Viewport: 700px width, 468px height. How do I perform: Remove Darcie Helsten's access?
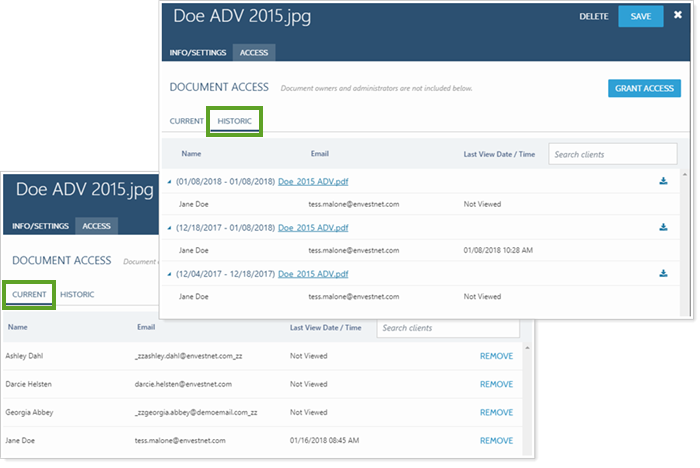(x=496, y=384)
